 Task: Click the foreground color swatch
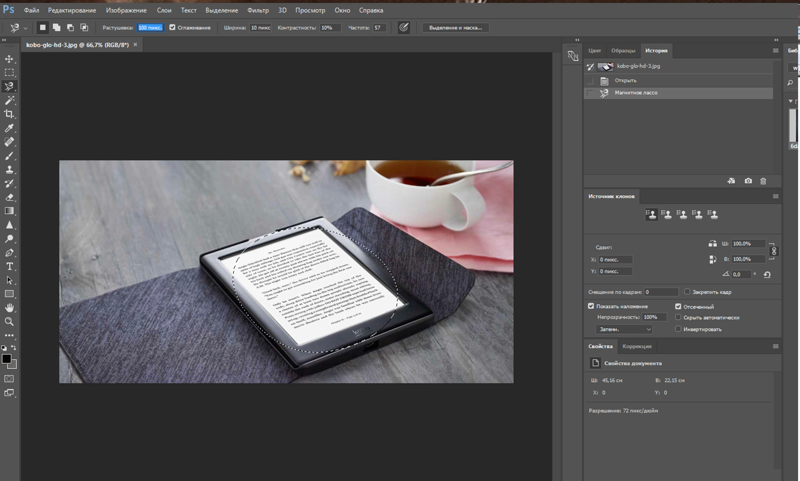pyautogui.click(x=7, y=357)
